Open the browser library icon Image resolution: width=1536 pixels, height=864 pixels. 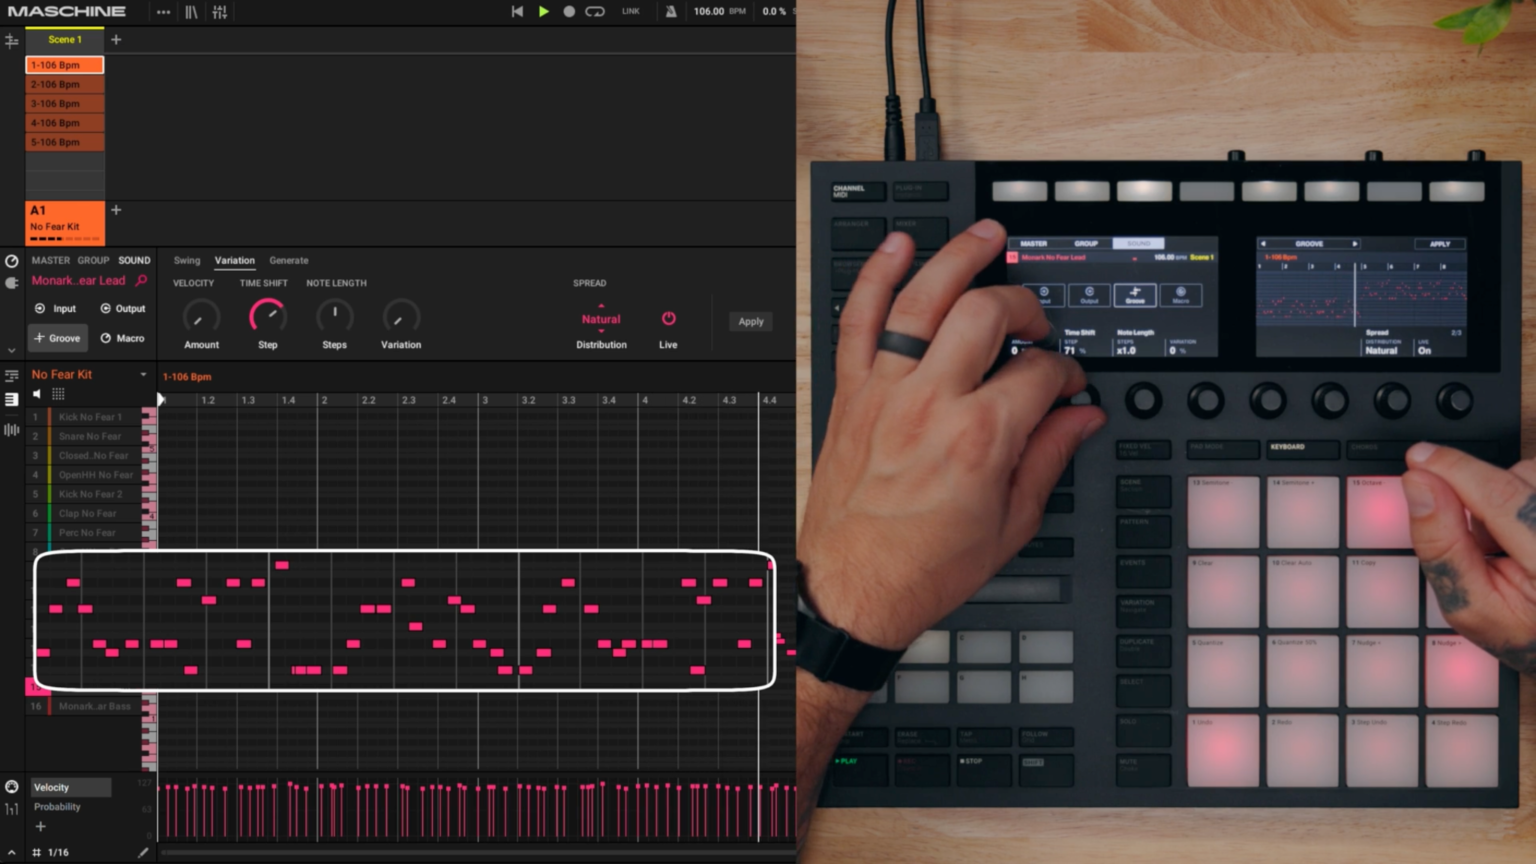pyautogui.click(x=191, y=12)
